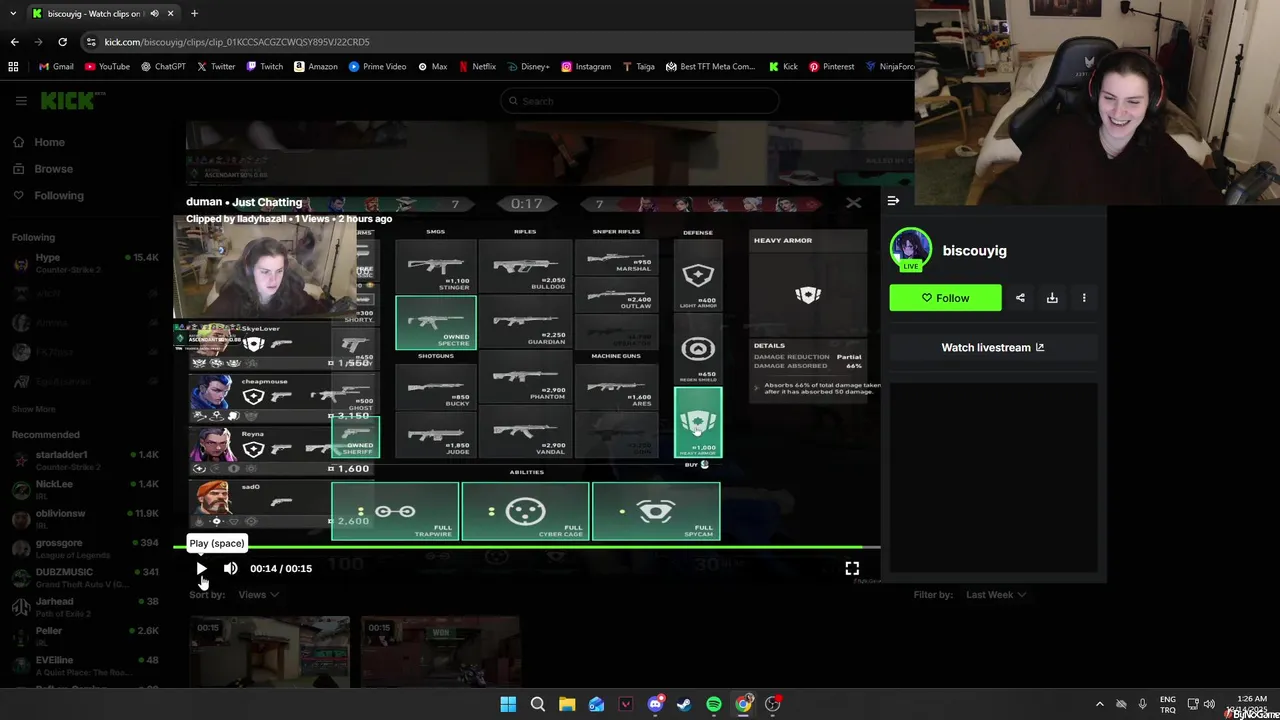Collapse the clip side panel arrow icon
1280x720 pixels.
pyautogui.click(x=893, y=201)
